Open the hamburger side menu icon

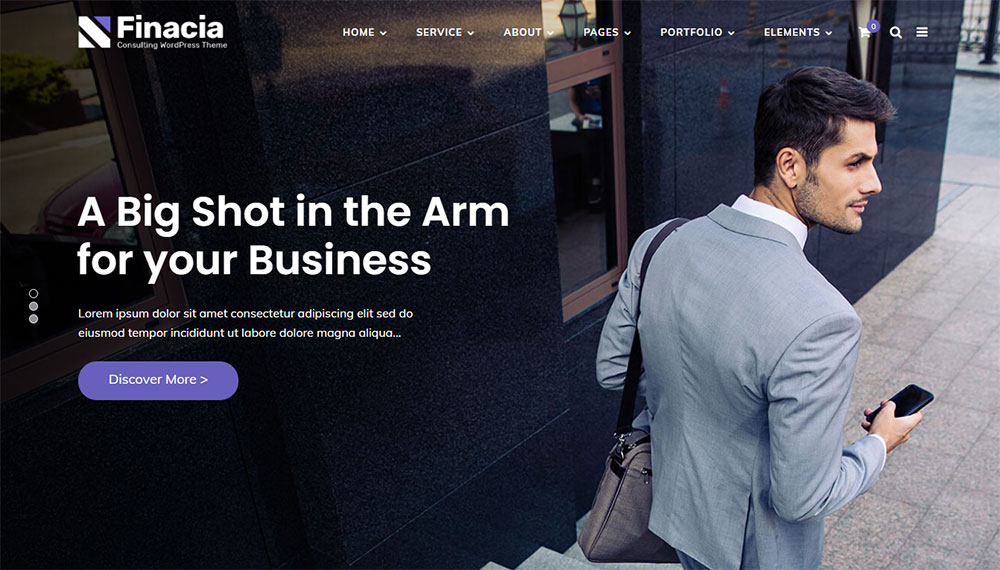click(x=922, y=32)
